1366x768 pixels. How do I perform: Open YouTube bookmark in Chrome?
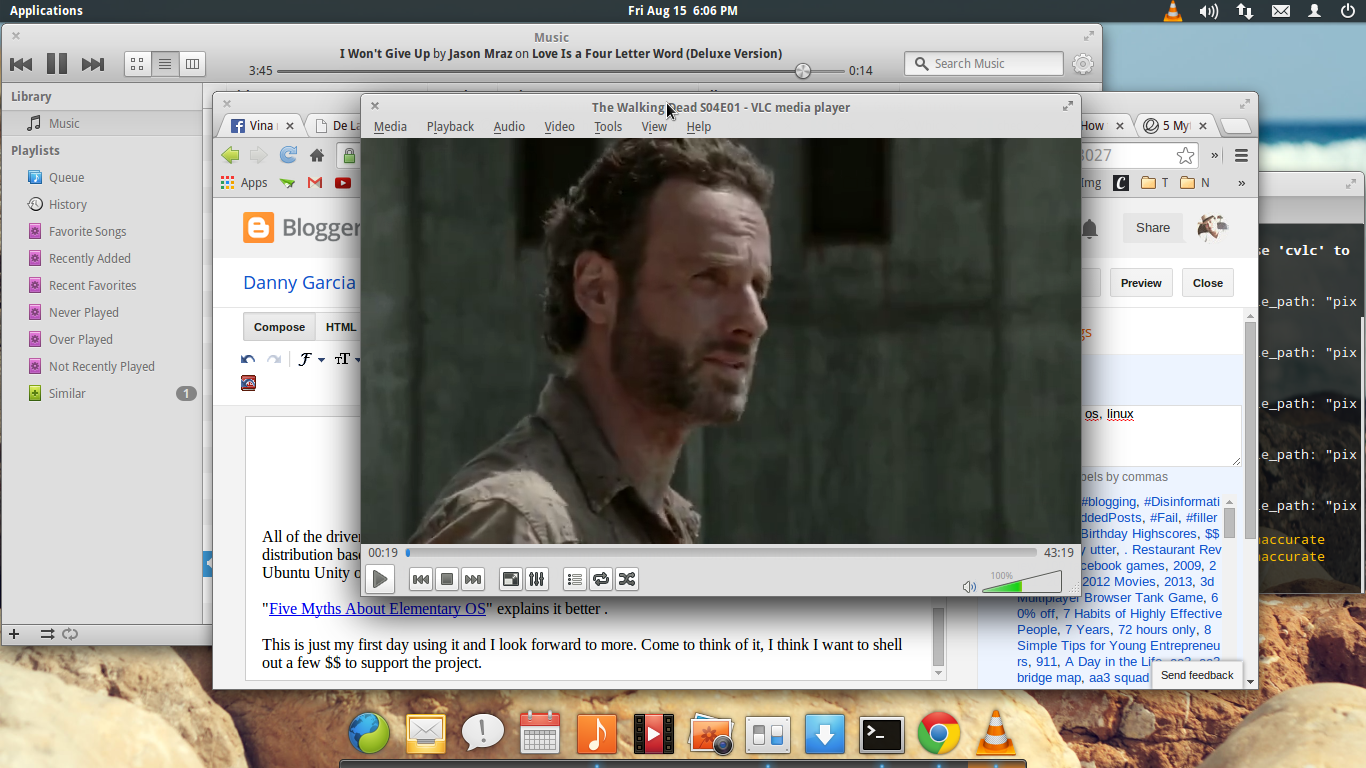pos(343,183)
